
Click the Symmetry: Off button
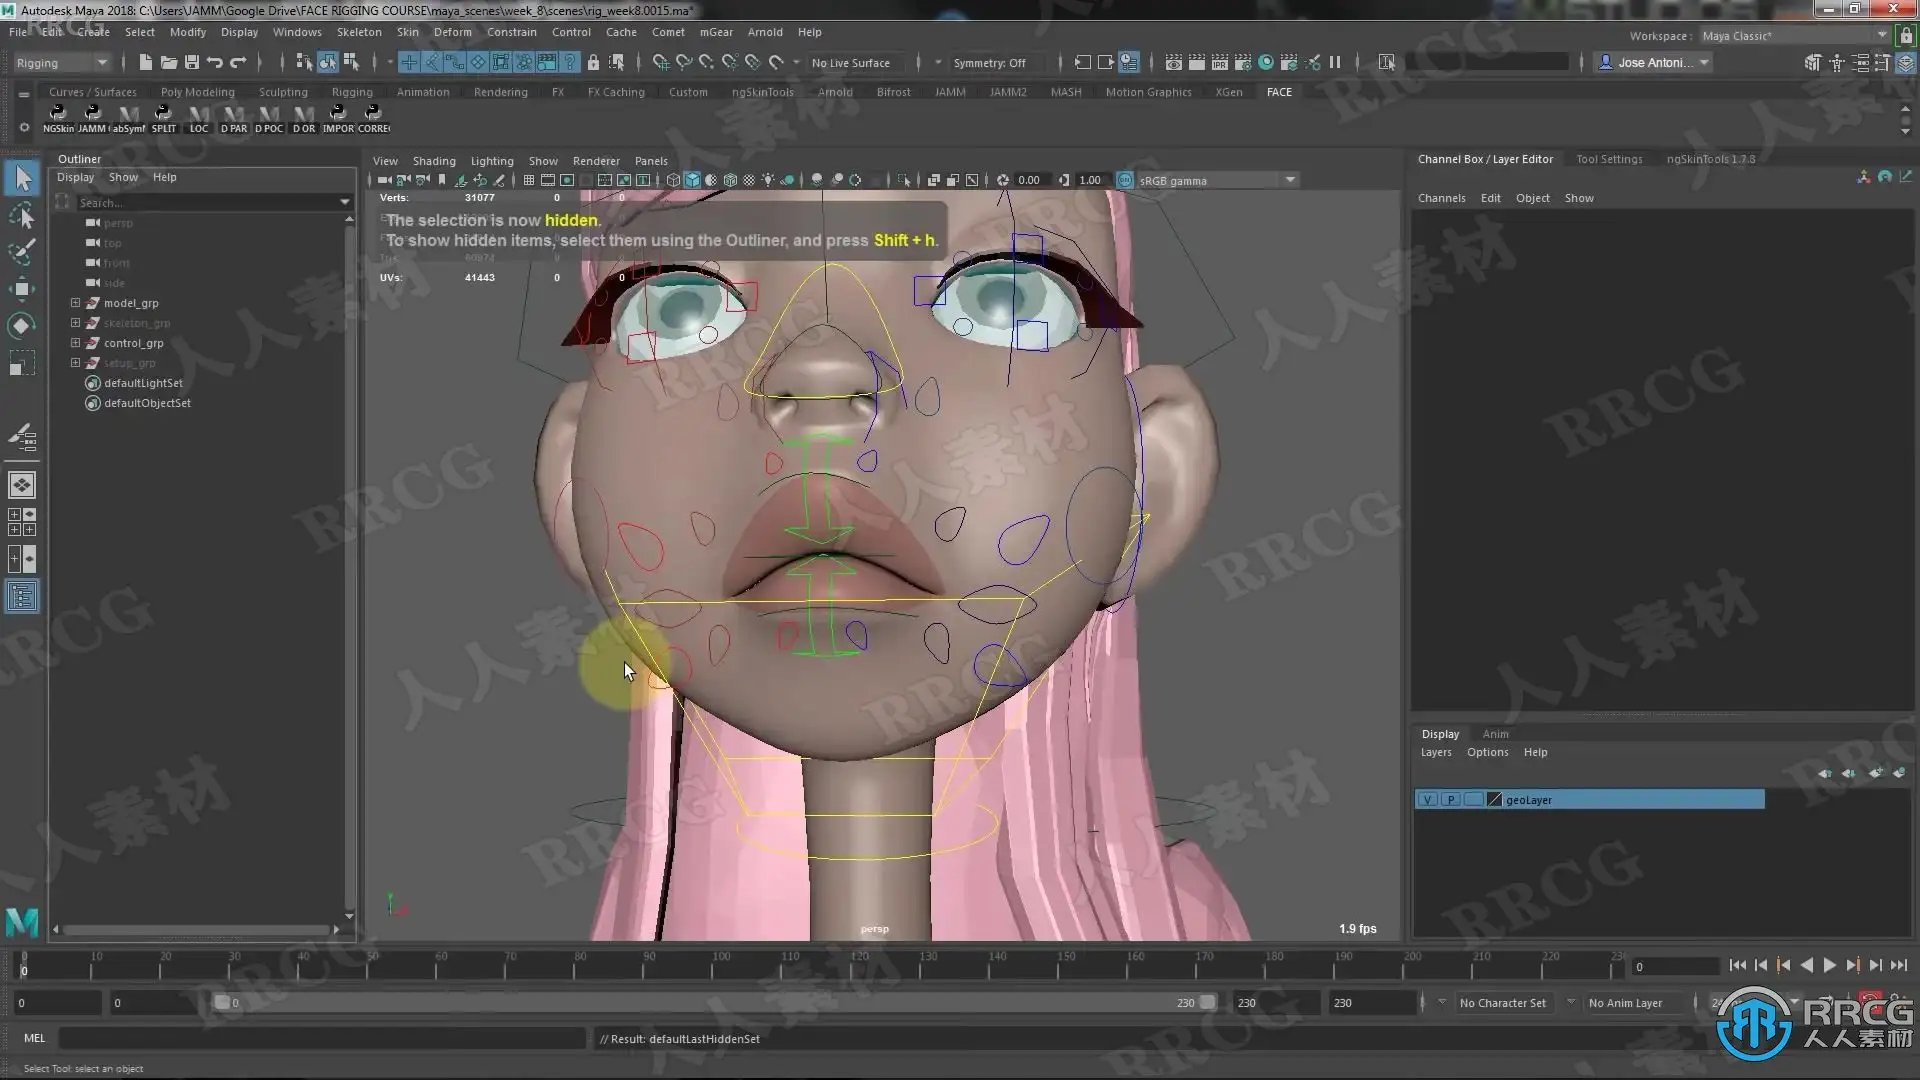[989, 63]
